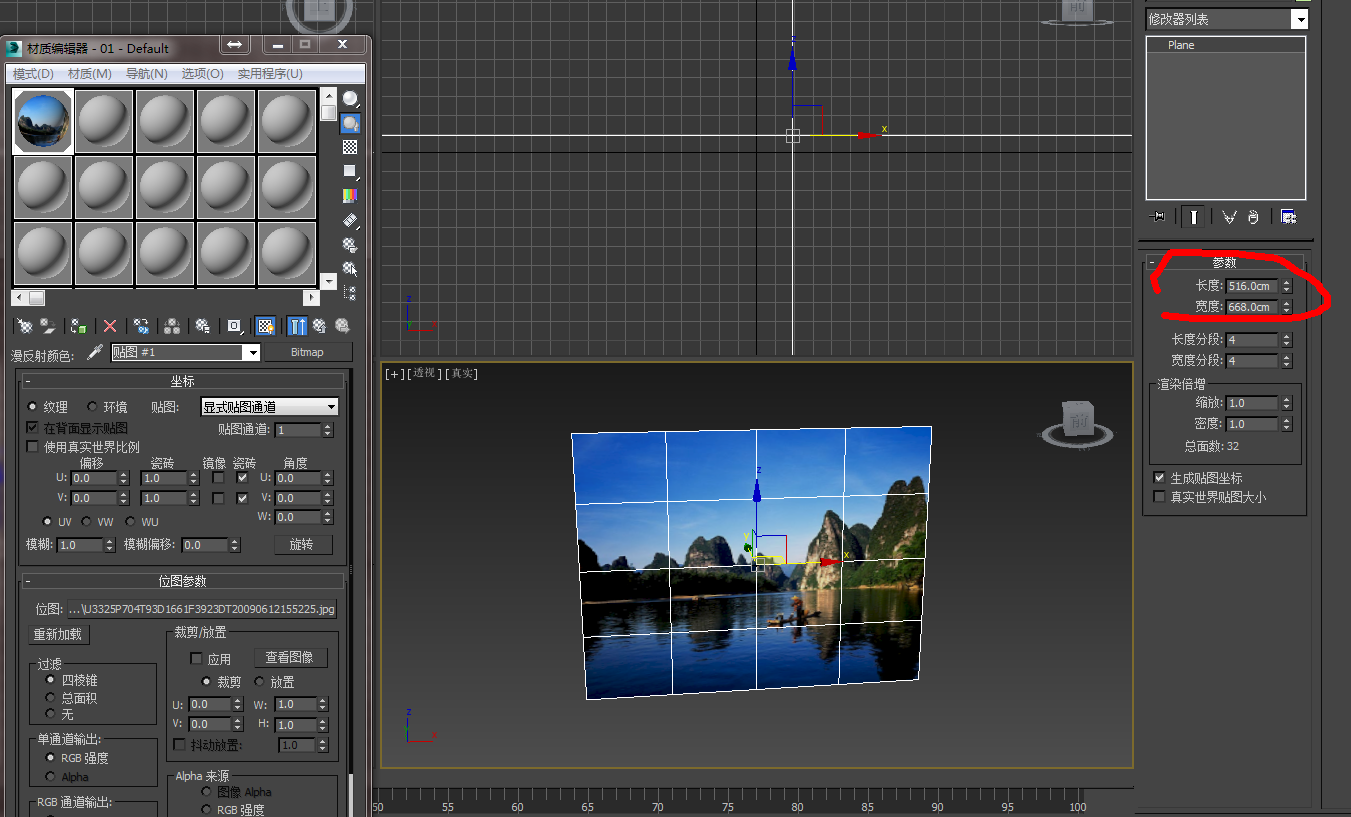
Task: Click Assign Material to Selection icon
Action: point(78,326)
